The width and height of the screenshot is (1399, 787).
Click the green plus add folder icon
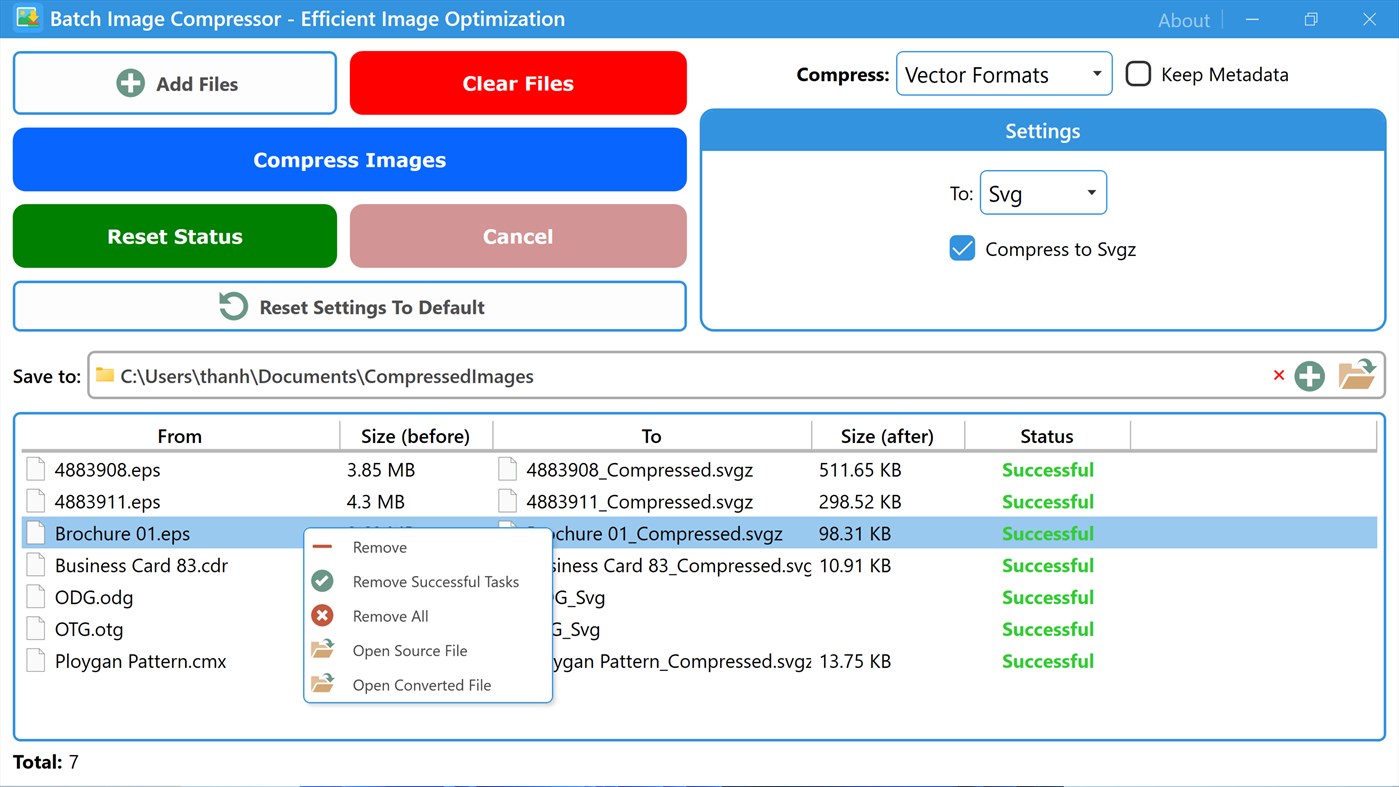(x=1309, y=376)
